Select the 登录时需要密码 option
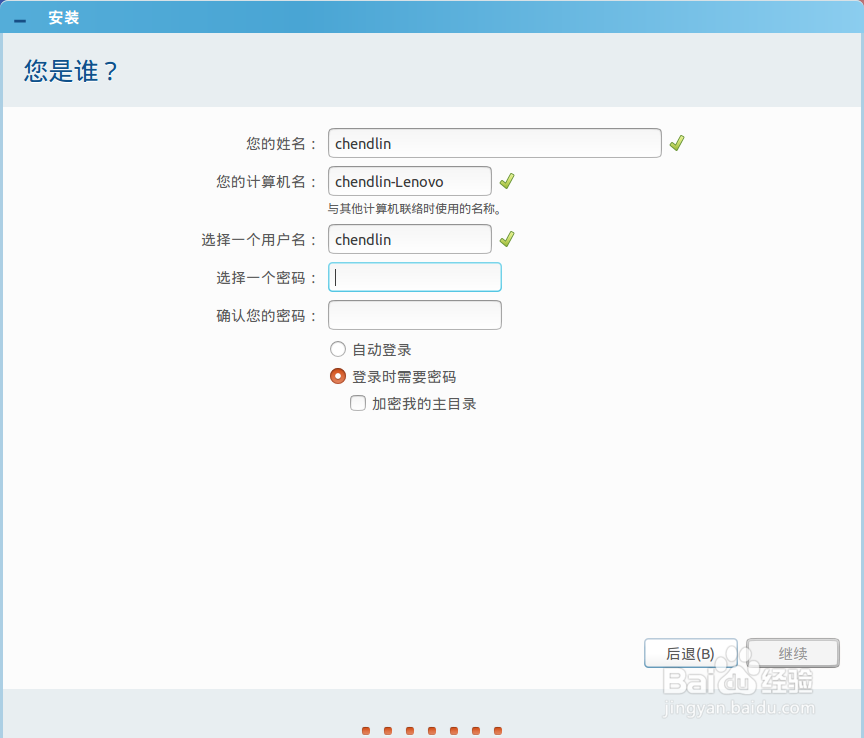This screenshot has height=738, width=864. tap(337, 376)
